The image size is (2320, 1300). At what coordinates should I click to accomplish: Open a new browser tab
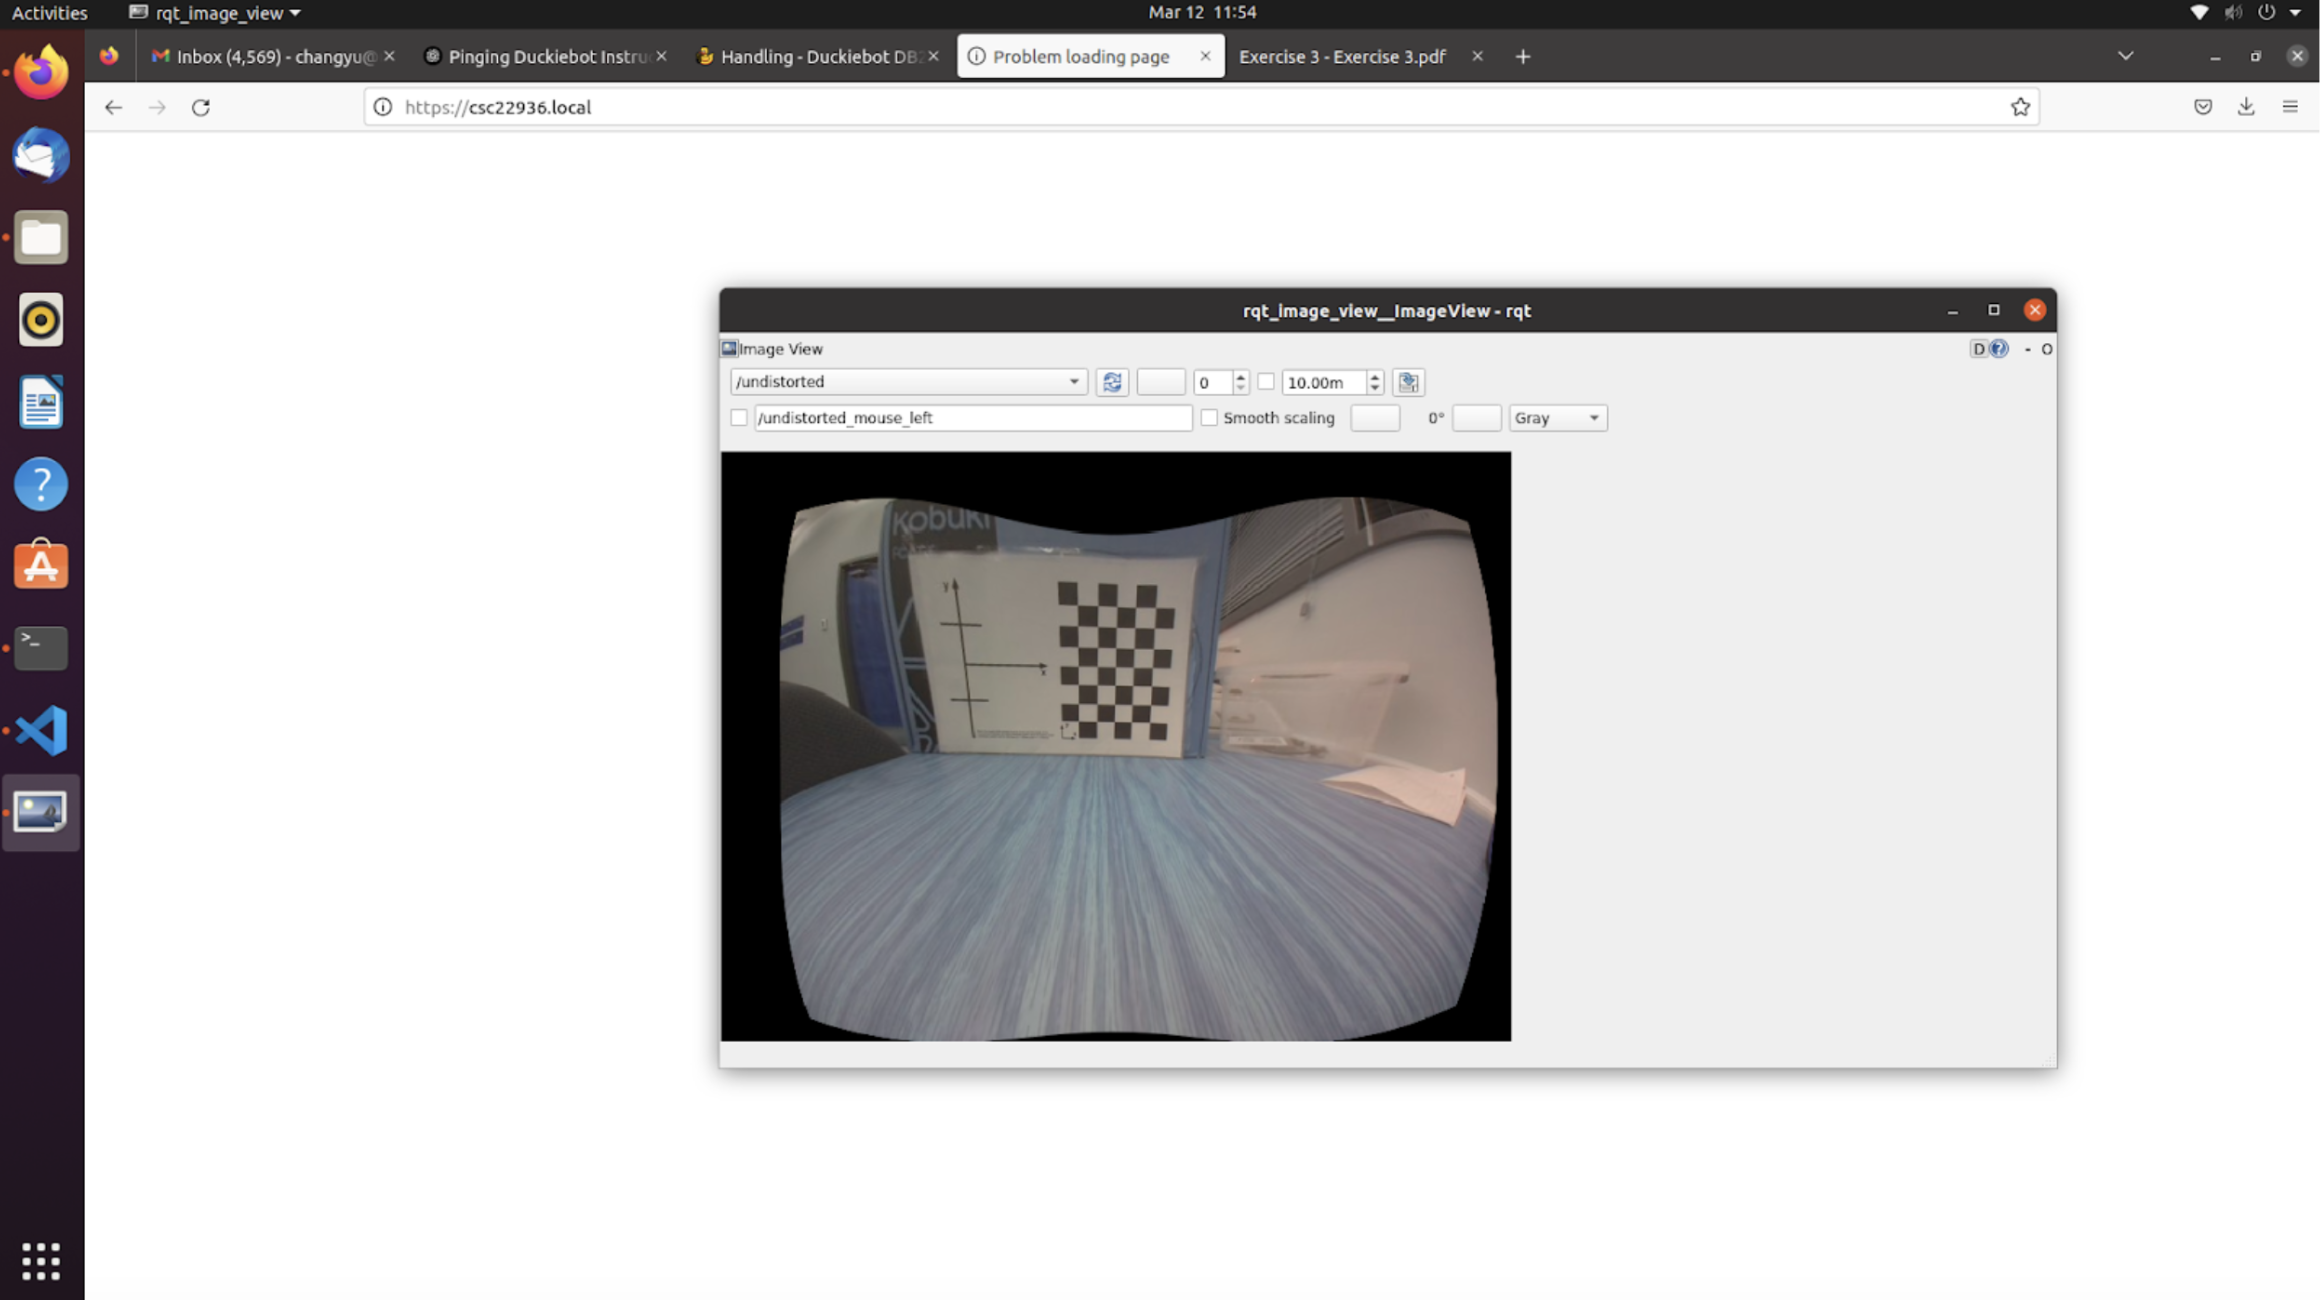[1522, 57]
